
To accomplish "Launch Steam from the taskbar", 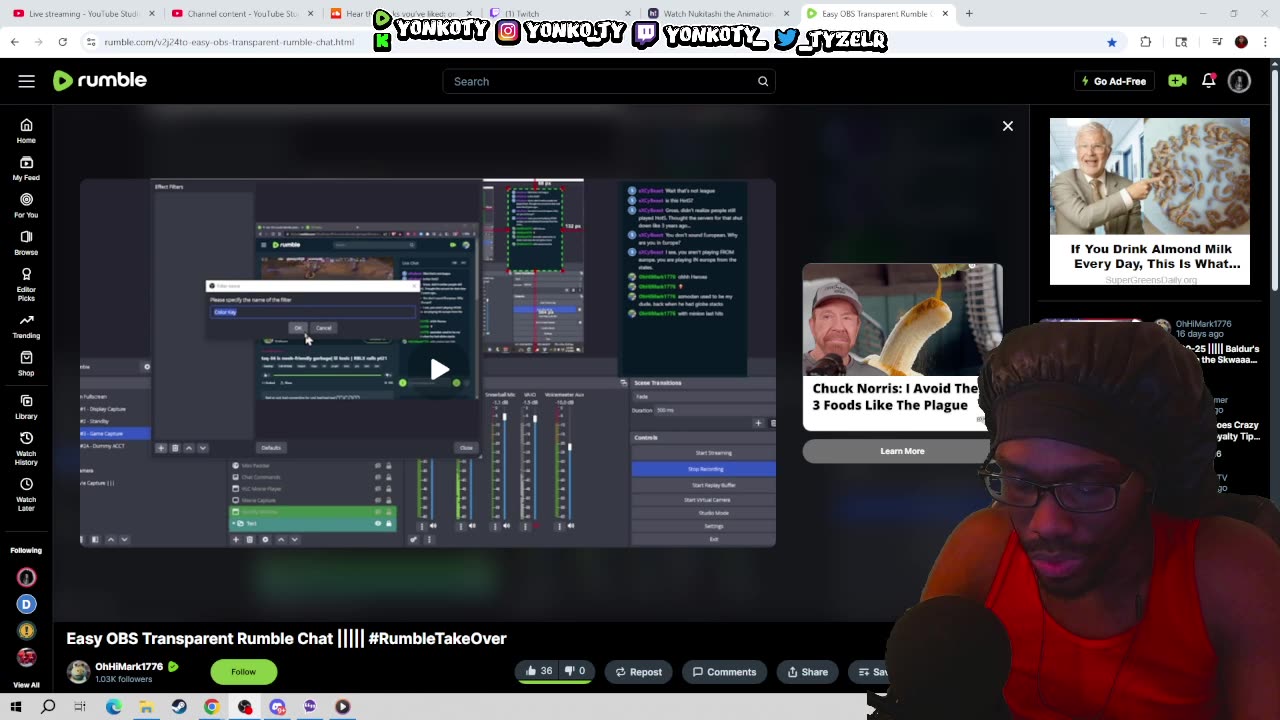I will (x=179, y=707).
